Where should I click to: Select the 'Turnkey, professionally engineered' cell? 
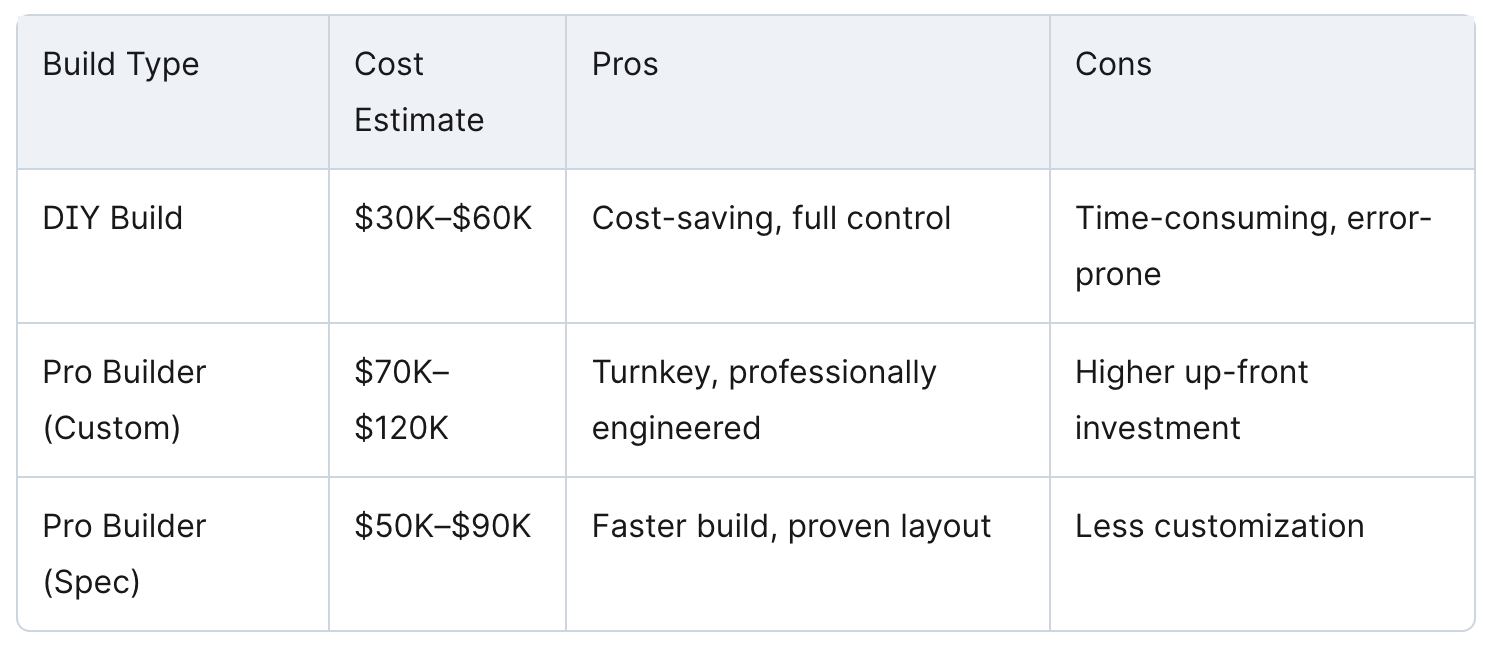764,400
